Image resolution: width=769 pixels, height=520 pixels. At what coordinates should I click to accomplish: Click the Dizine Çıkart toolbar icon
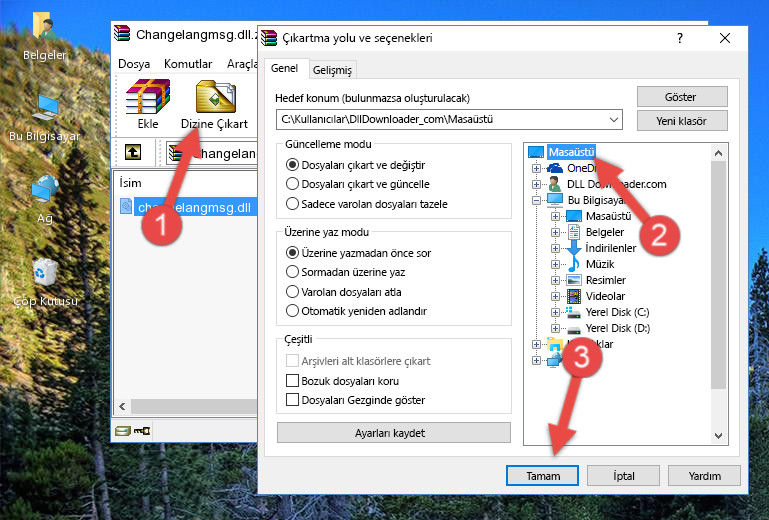pyautogui.click(x=214, y=104)
